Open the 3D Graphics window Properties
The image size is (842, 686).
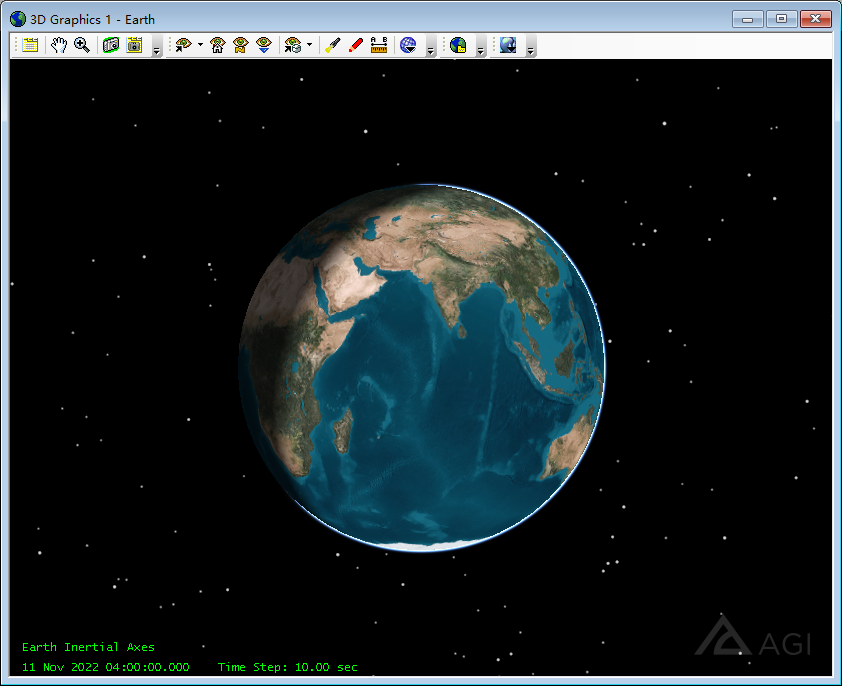click(x=27, y=45)
